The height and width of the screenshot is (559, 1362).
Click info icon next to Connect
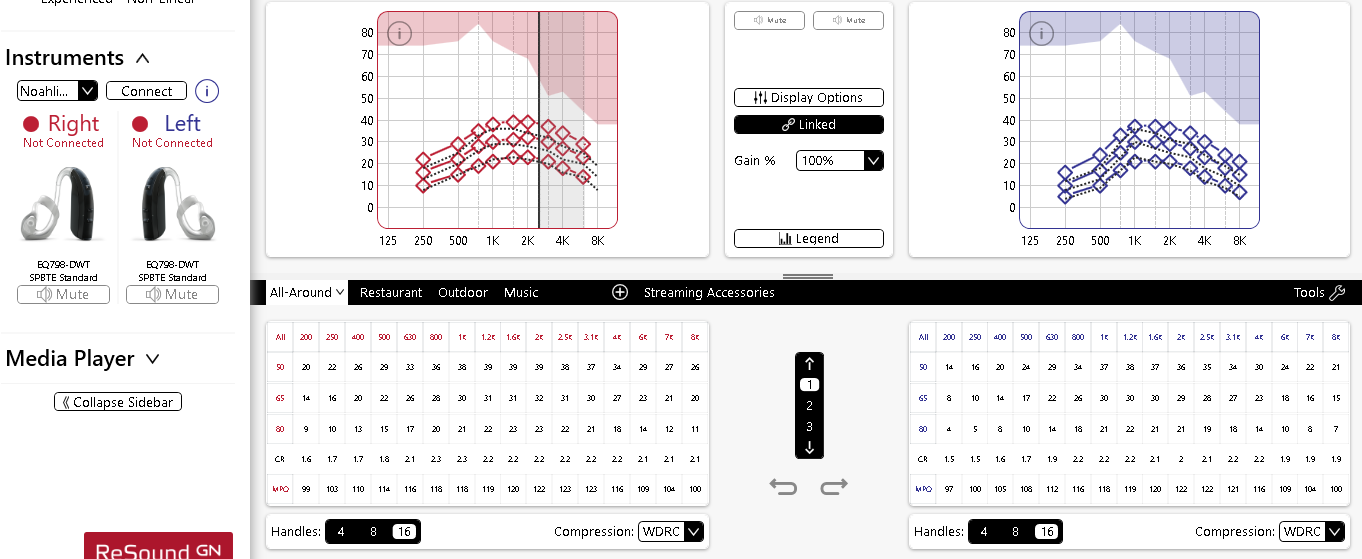pos(207,91)
